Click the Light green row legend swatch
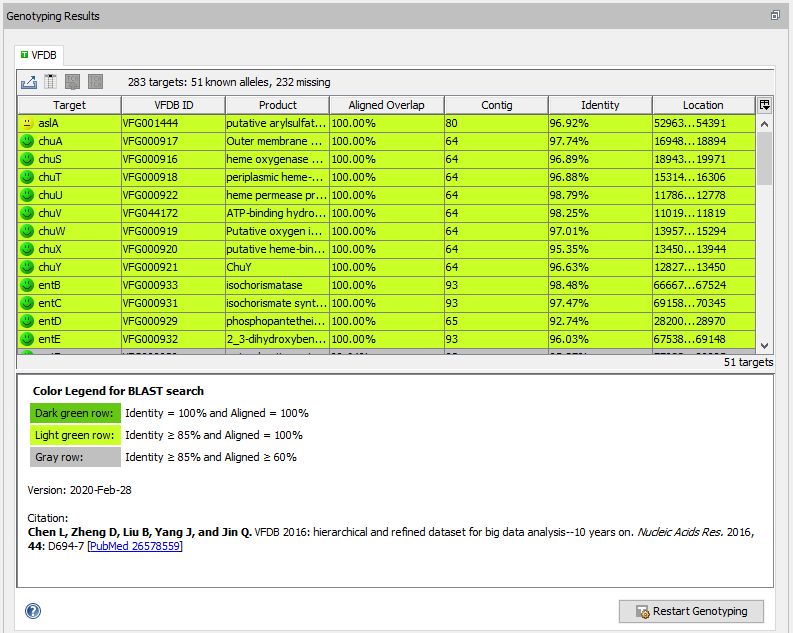 point(75,435)
